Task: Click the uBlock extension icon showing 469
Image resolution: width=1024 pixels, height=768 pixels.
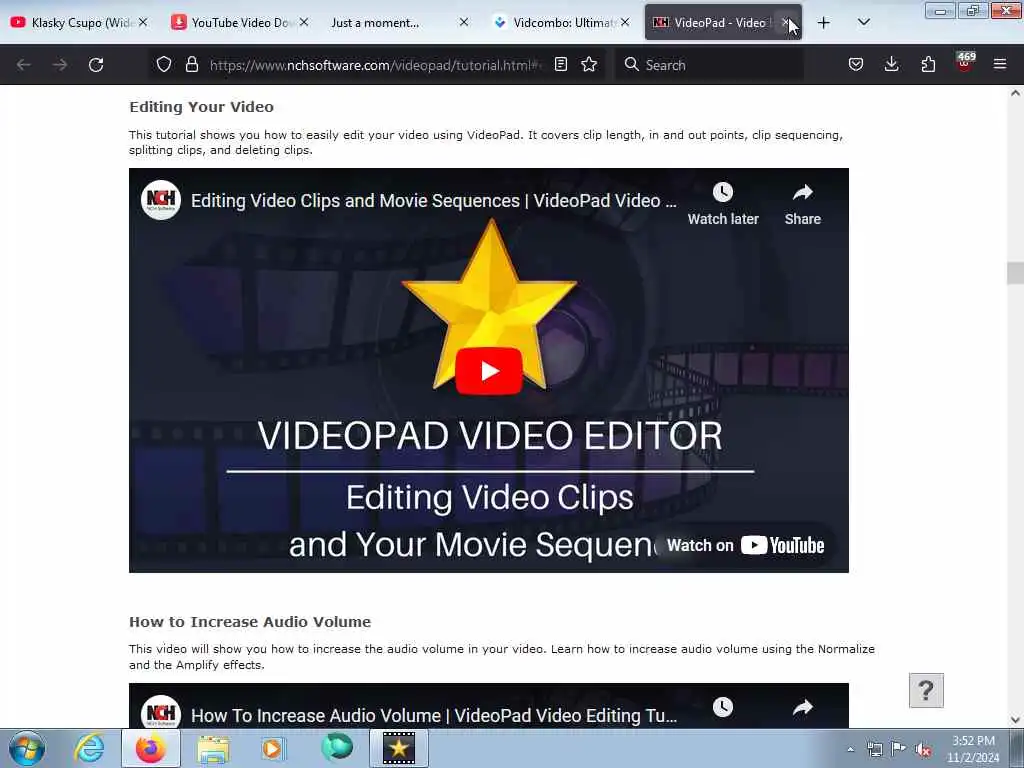Action: tap(965, 62)
